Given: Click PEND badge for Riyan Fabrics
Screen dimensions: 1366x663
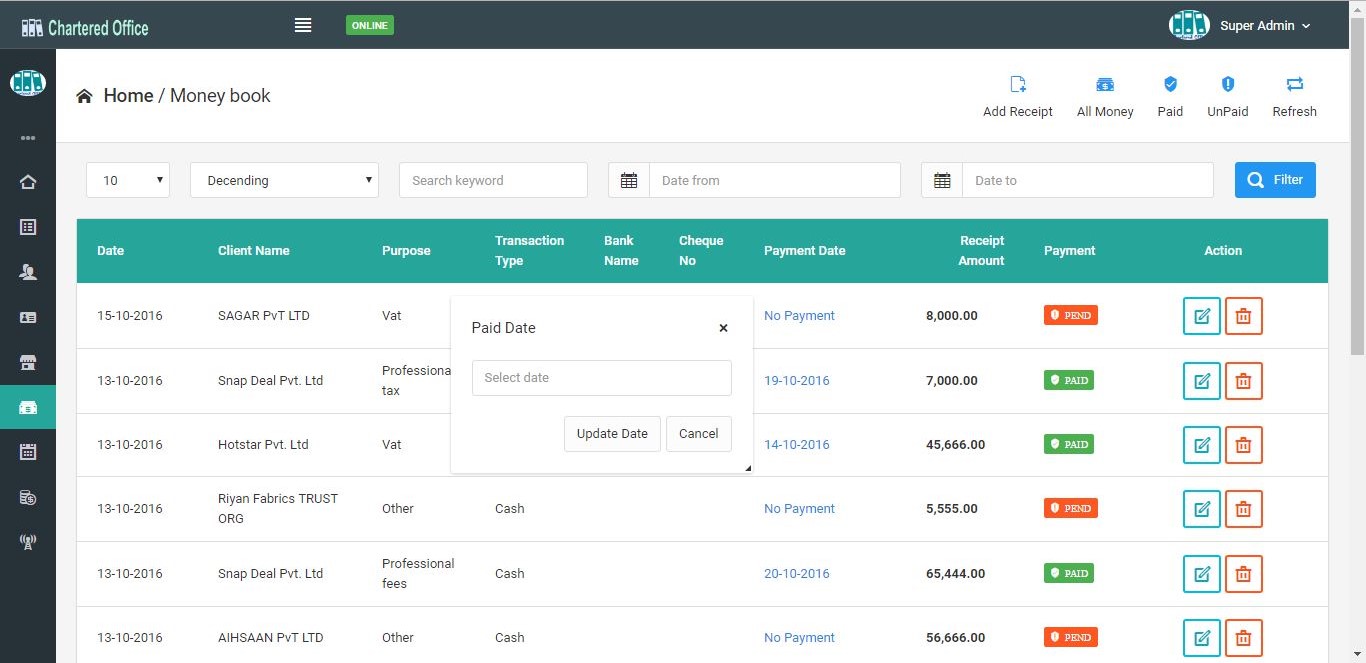Looking at the screenshot, I should coord(1070,508).
